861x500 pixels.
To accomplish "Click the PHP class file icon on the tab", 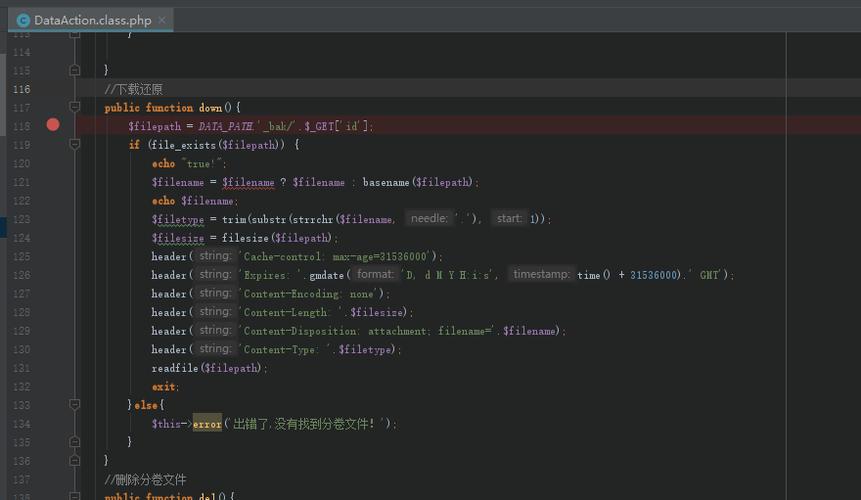I will 23,20.
